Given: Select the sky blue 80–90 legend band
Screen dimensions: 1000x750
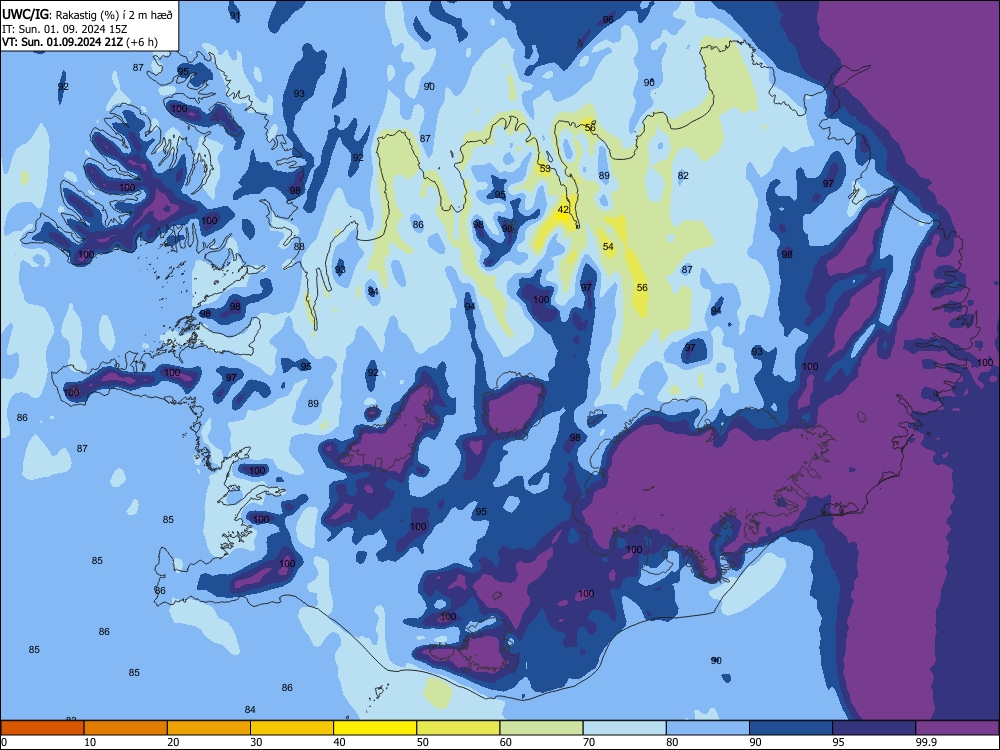Looking at the screenshot, I should coord(708,728).
